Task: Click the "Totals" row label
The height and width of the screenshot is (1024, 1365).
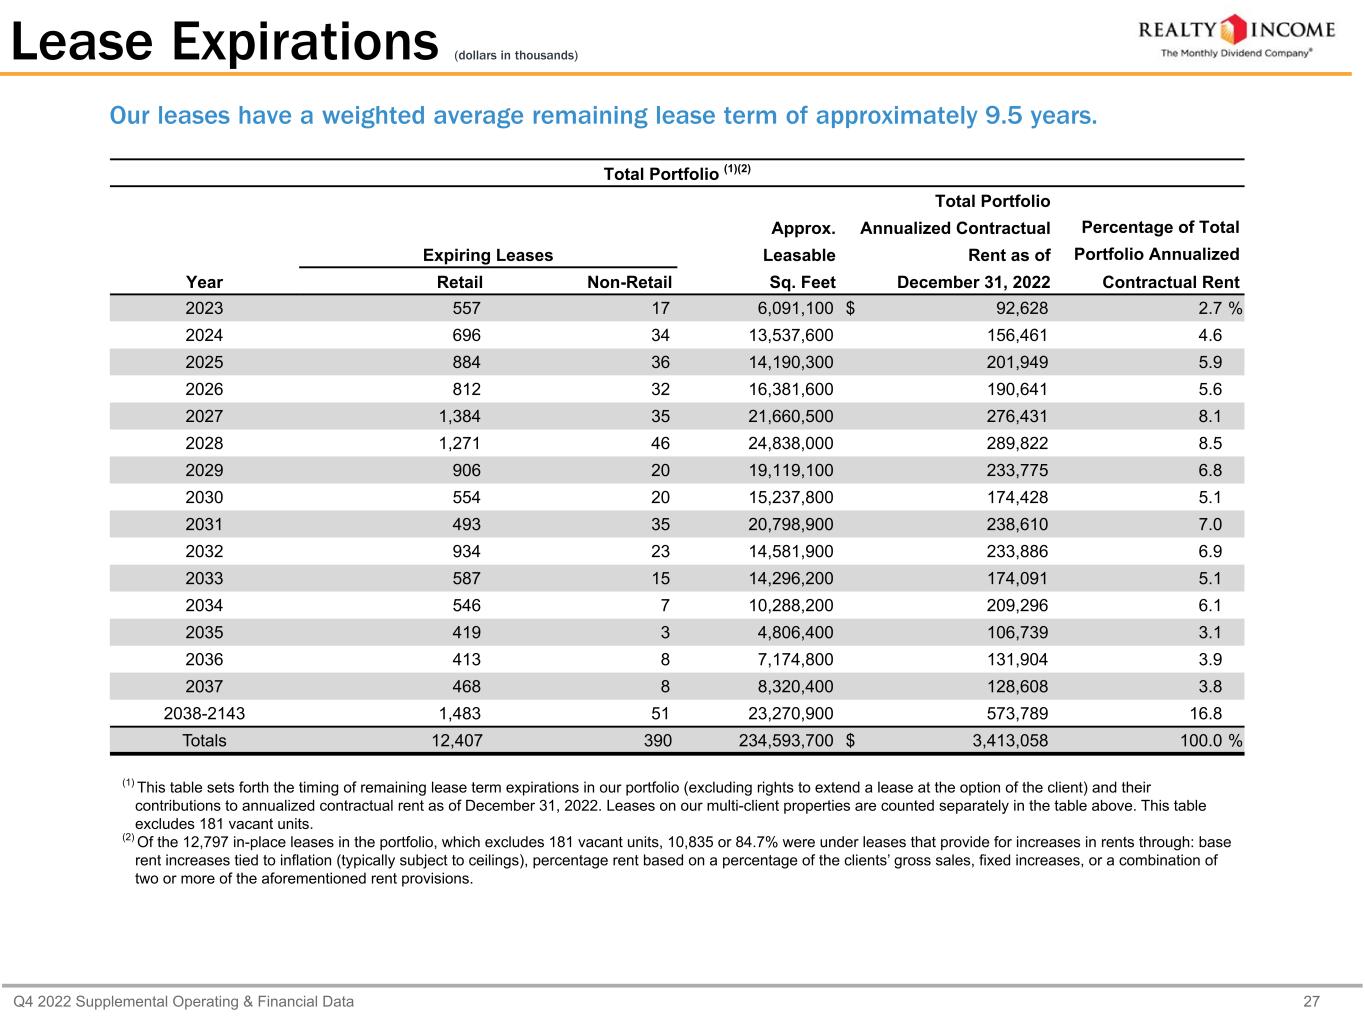Action: pyautogui.click(x=204, y=741)
